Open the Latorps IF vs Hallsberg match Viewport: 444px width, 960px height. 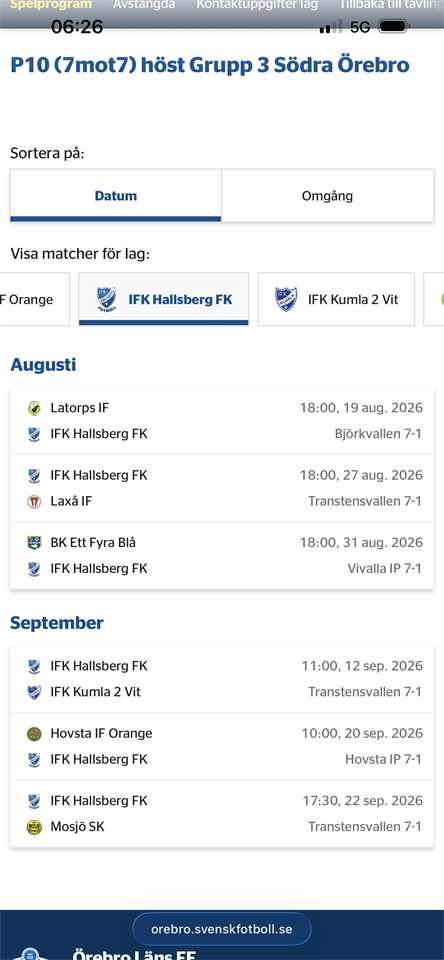click(x=222, y=421)
